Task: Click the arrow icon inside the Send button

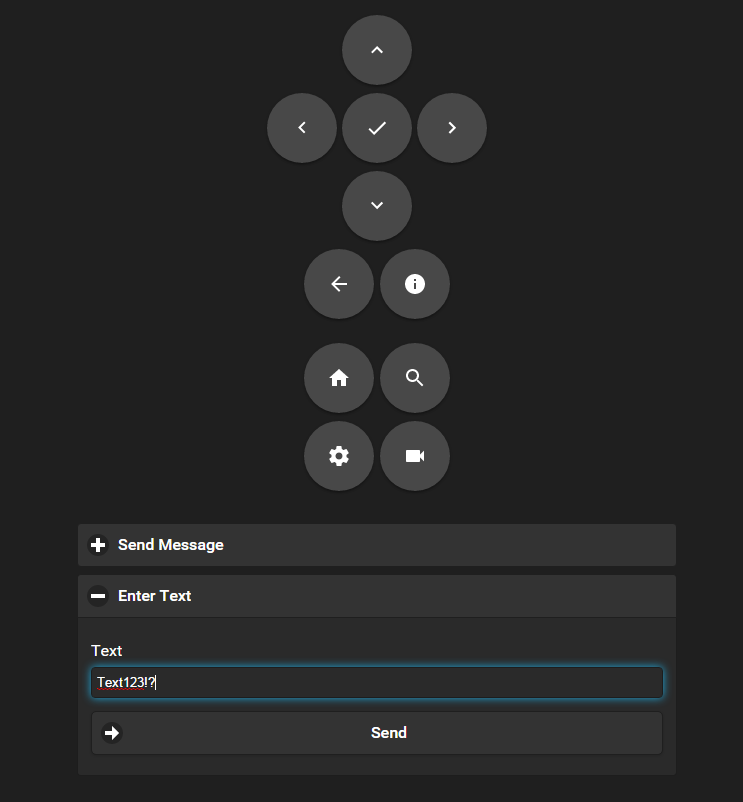Action: tap(111, 733)
